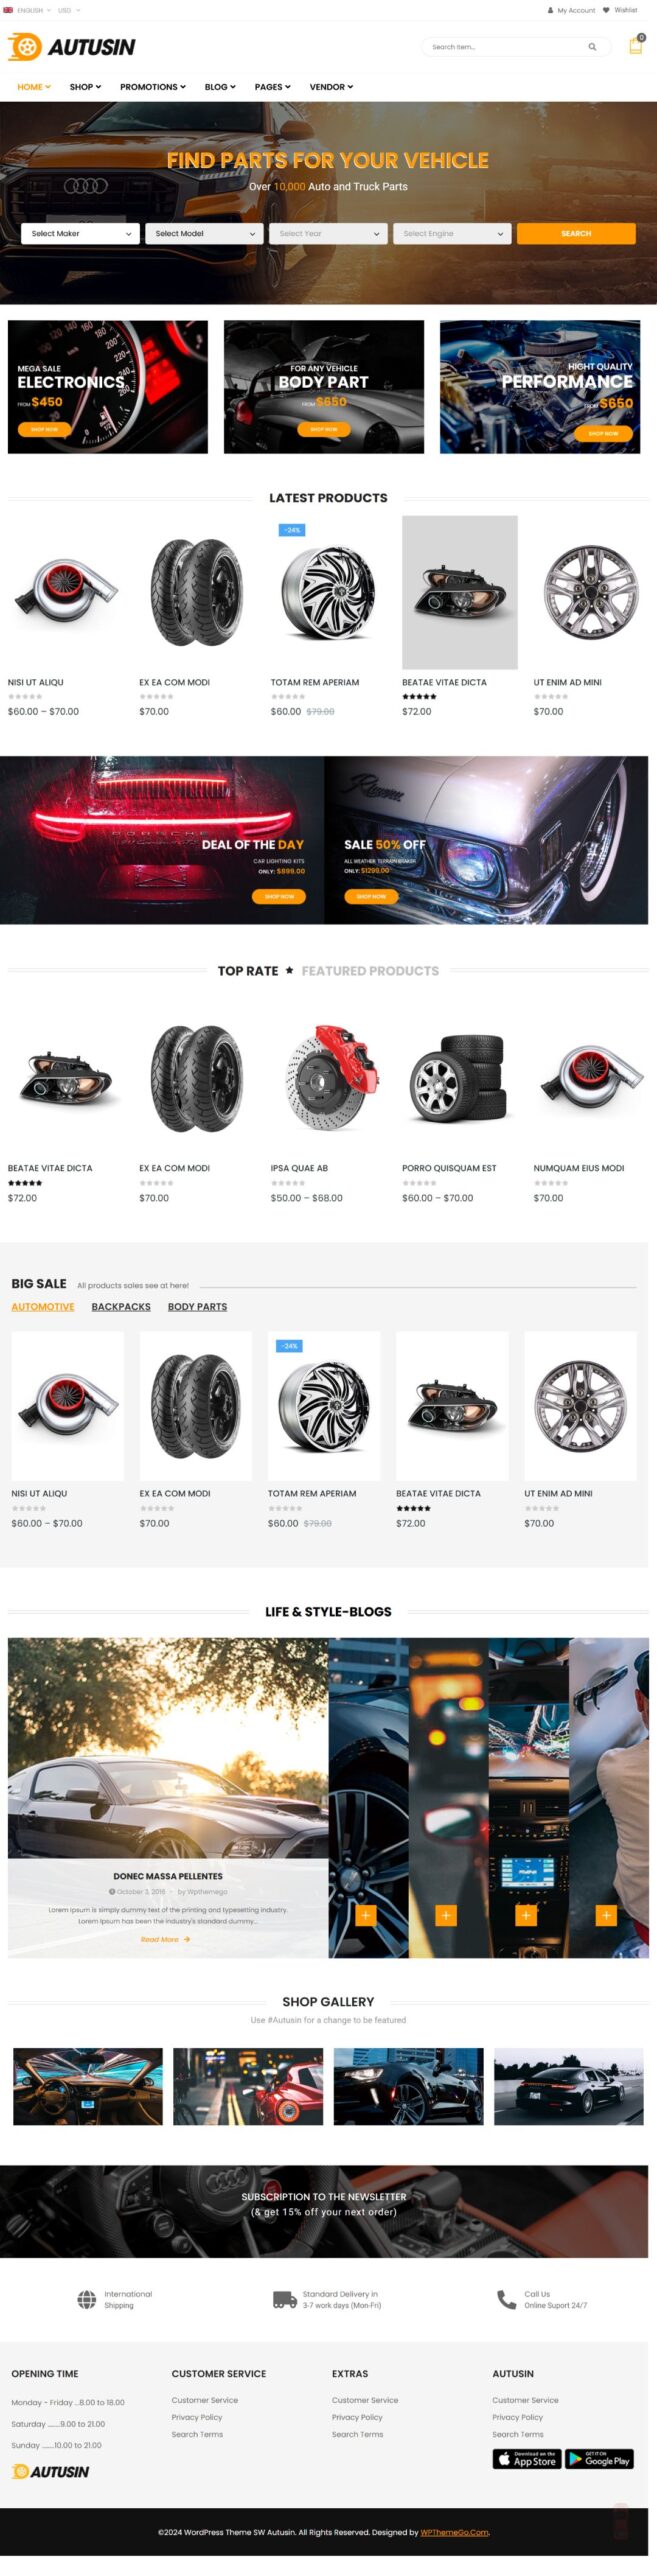Click the Autusin logo in header
Image resolution: width=657 pixels, height=2560 pixels.
71,46
